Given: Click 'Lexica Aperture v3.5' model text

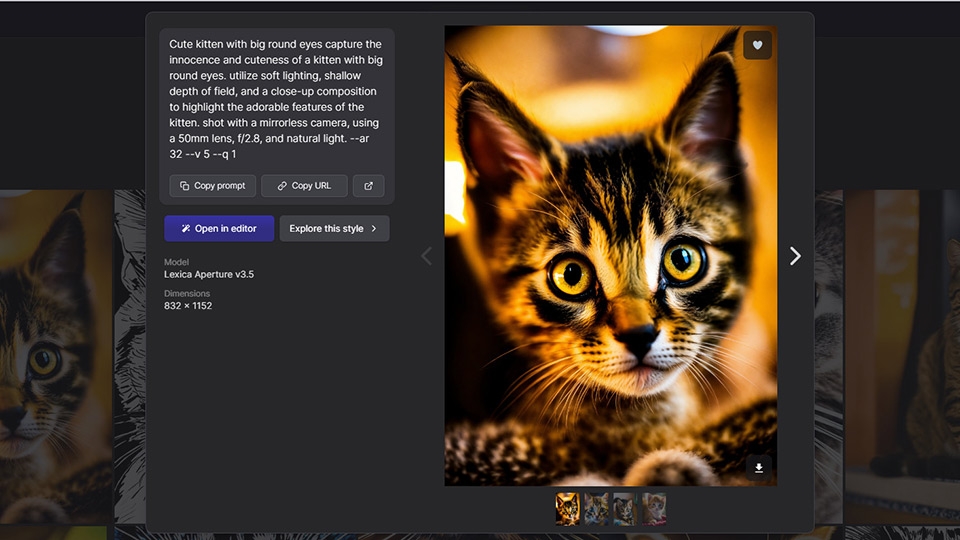Looking at the screenshot, I should pos(209,274).
